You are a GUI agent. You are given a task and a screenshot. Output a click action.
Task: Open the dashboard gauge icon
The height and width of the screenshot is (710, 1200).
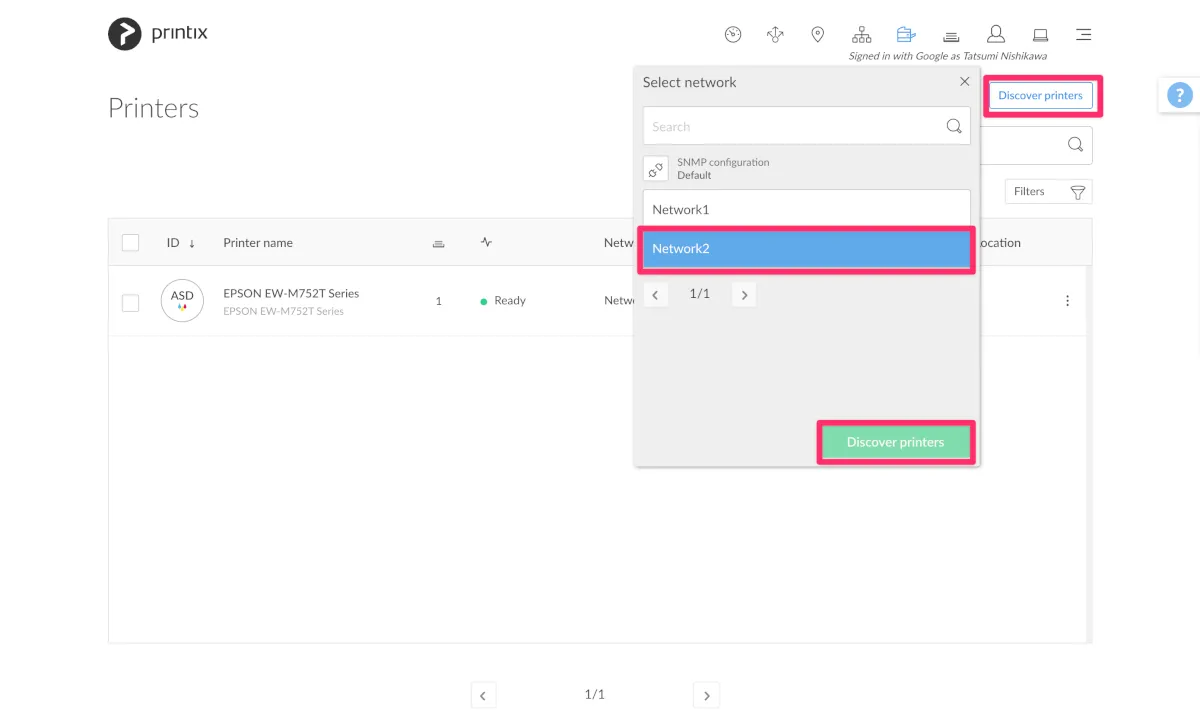tap(733, 35)
